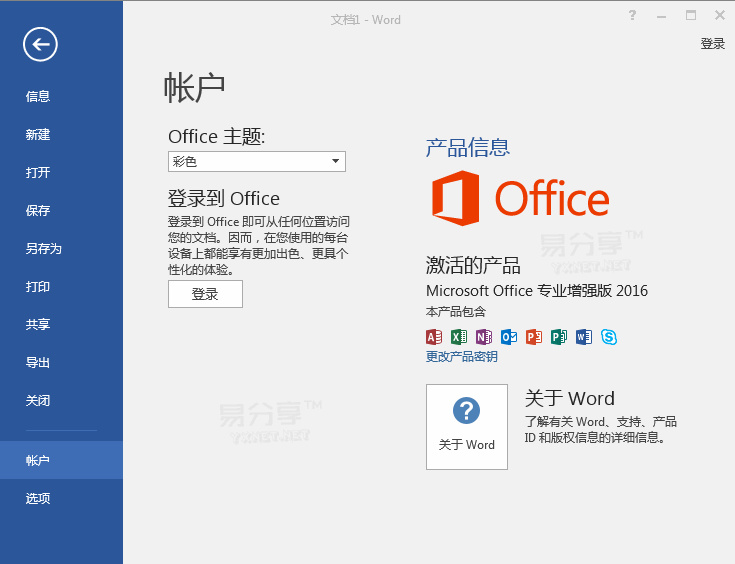This screenshot has height=564, width=735.
Task: Click the Skype for Business icon
Action: [x=609, y=337]
